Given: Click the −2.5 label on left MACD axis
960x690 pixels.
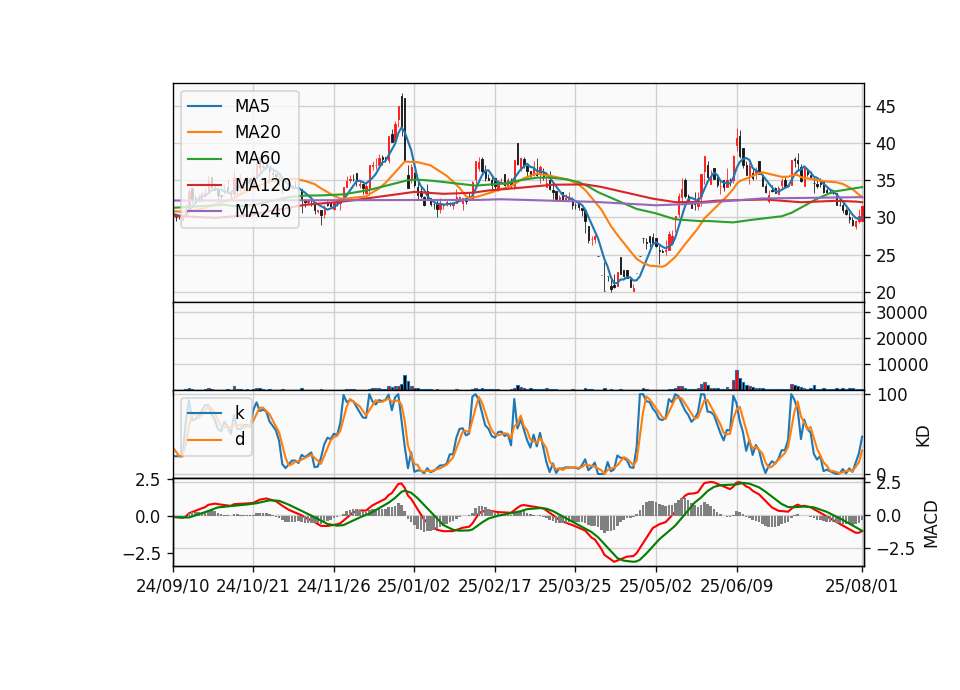Looking at the screenshot, I should click(141, 554).
